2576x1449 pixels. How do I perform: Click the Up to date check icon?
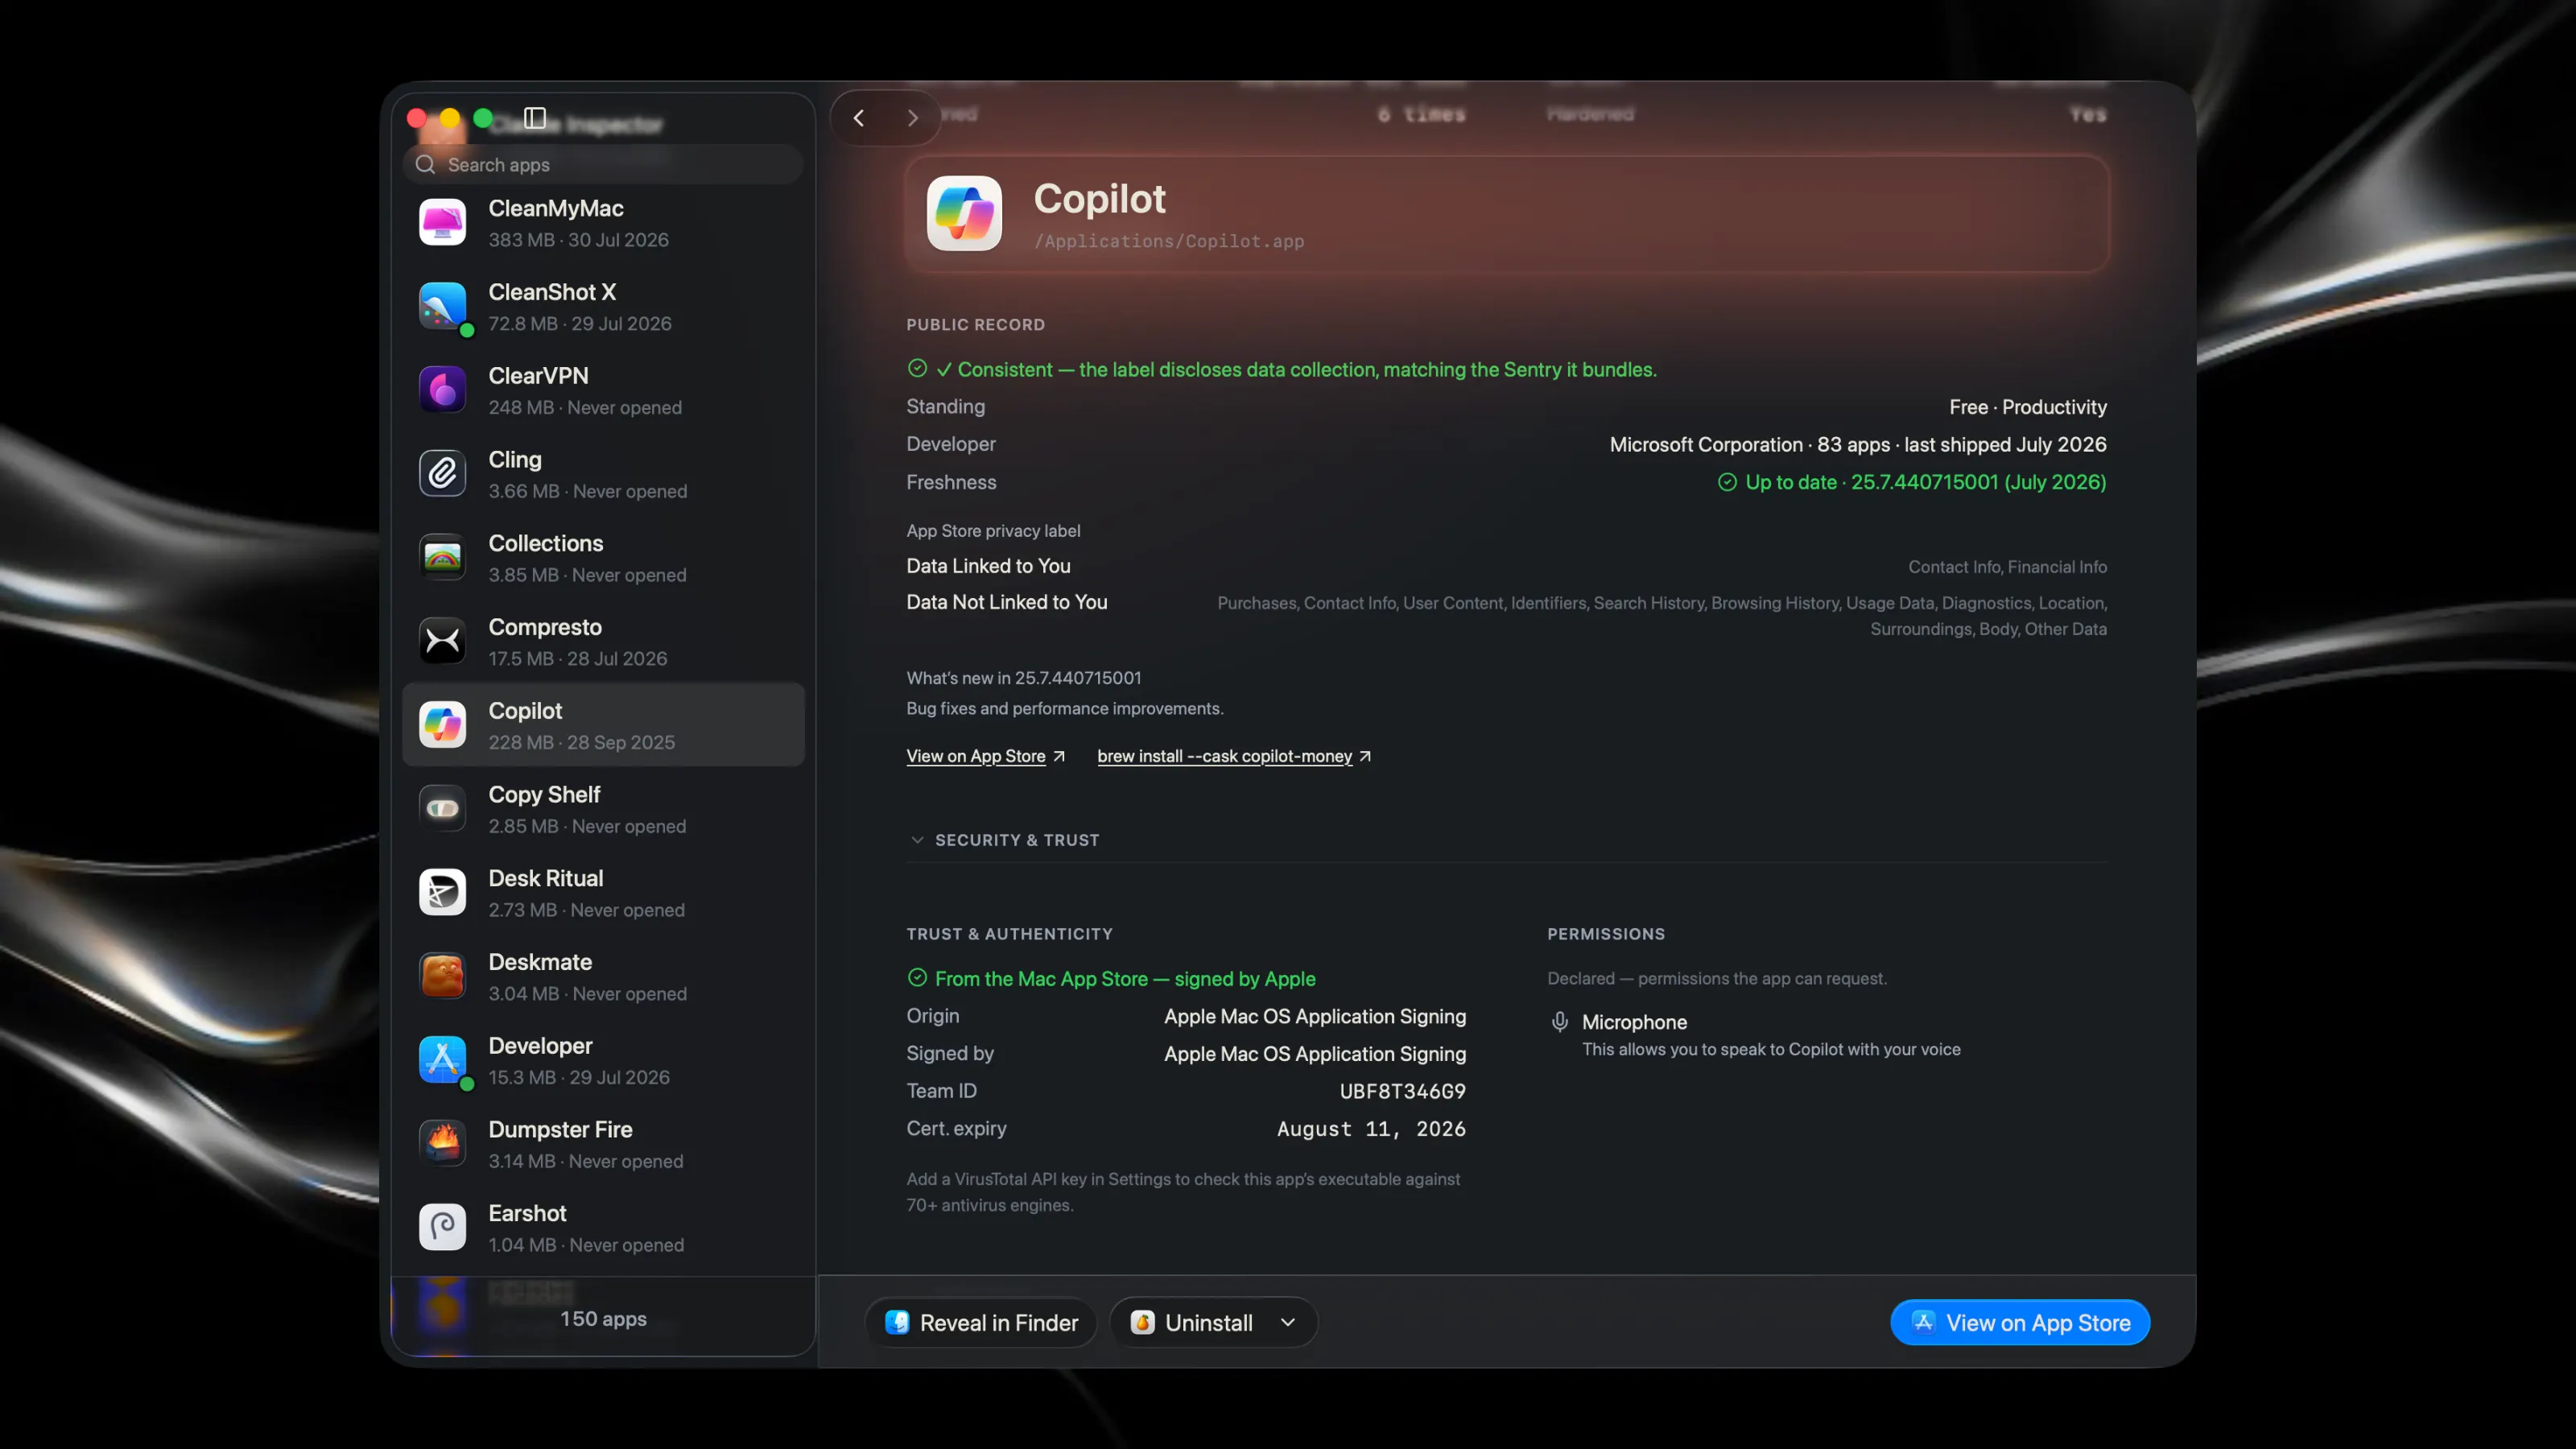tap(1727, 482)
